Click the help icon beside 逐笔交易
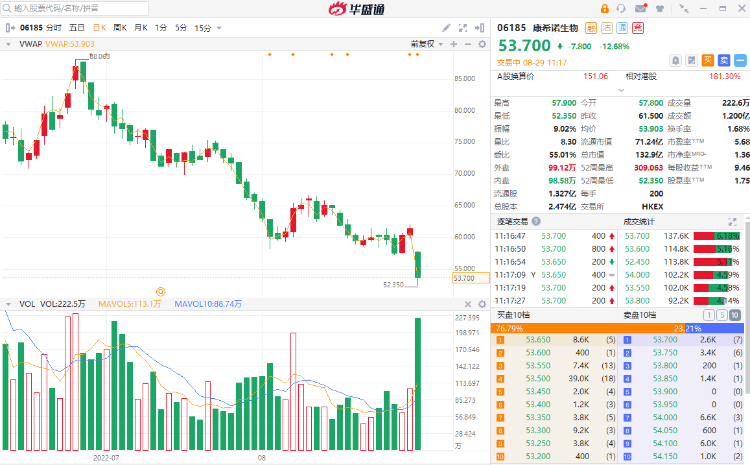The image size is (750, 465). point(536,221)
